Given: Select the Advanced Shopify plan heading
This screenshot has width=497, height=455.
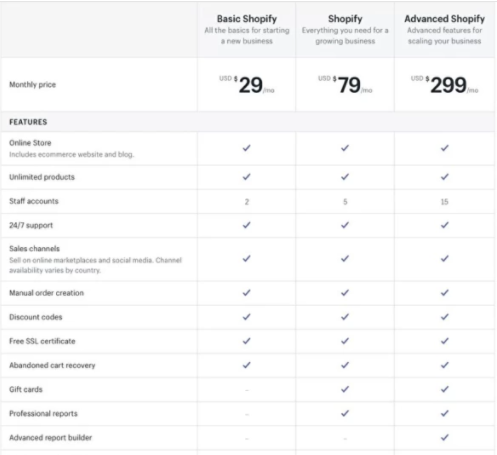Looking at the screenshot, I should tap(445, 19).
